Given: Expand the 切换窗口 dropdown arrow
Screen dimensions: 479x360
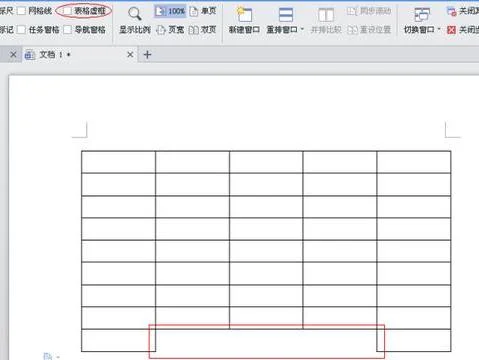Looking at the screenshot, I should pyautogui.click(x=439, y=29).
